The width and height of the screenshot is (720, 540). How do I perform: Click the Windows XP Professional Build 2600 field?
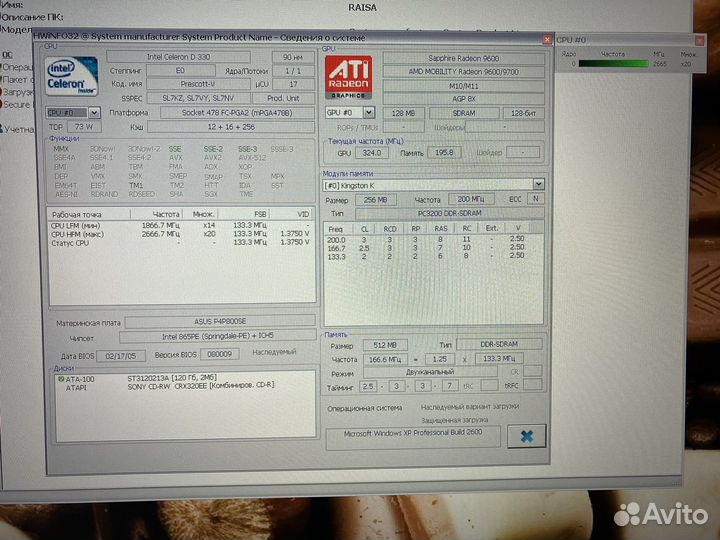[413, 438]
